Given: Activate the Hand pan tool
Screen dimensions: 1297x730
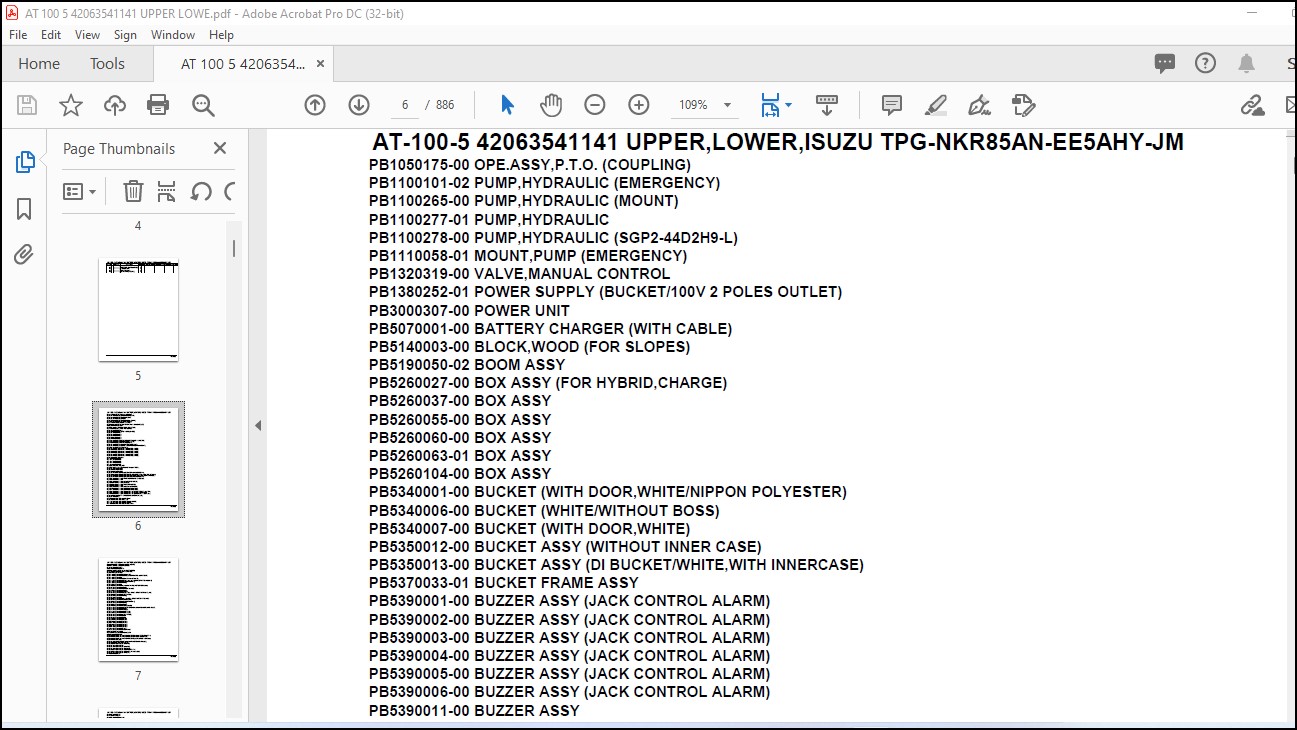Looking at the screenshot, I should click(551, 105).
